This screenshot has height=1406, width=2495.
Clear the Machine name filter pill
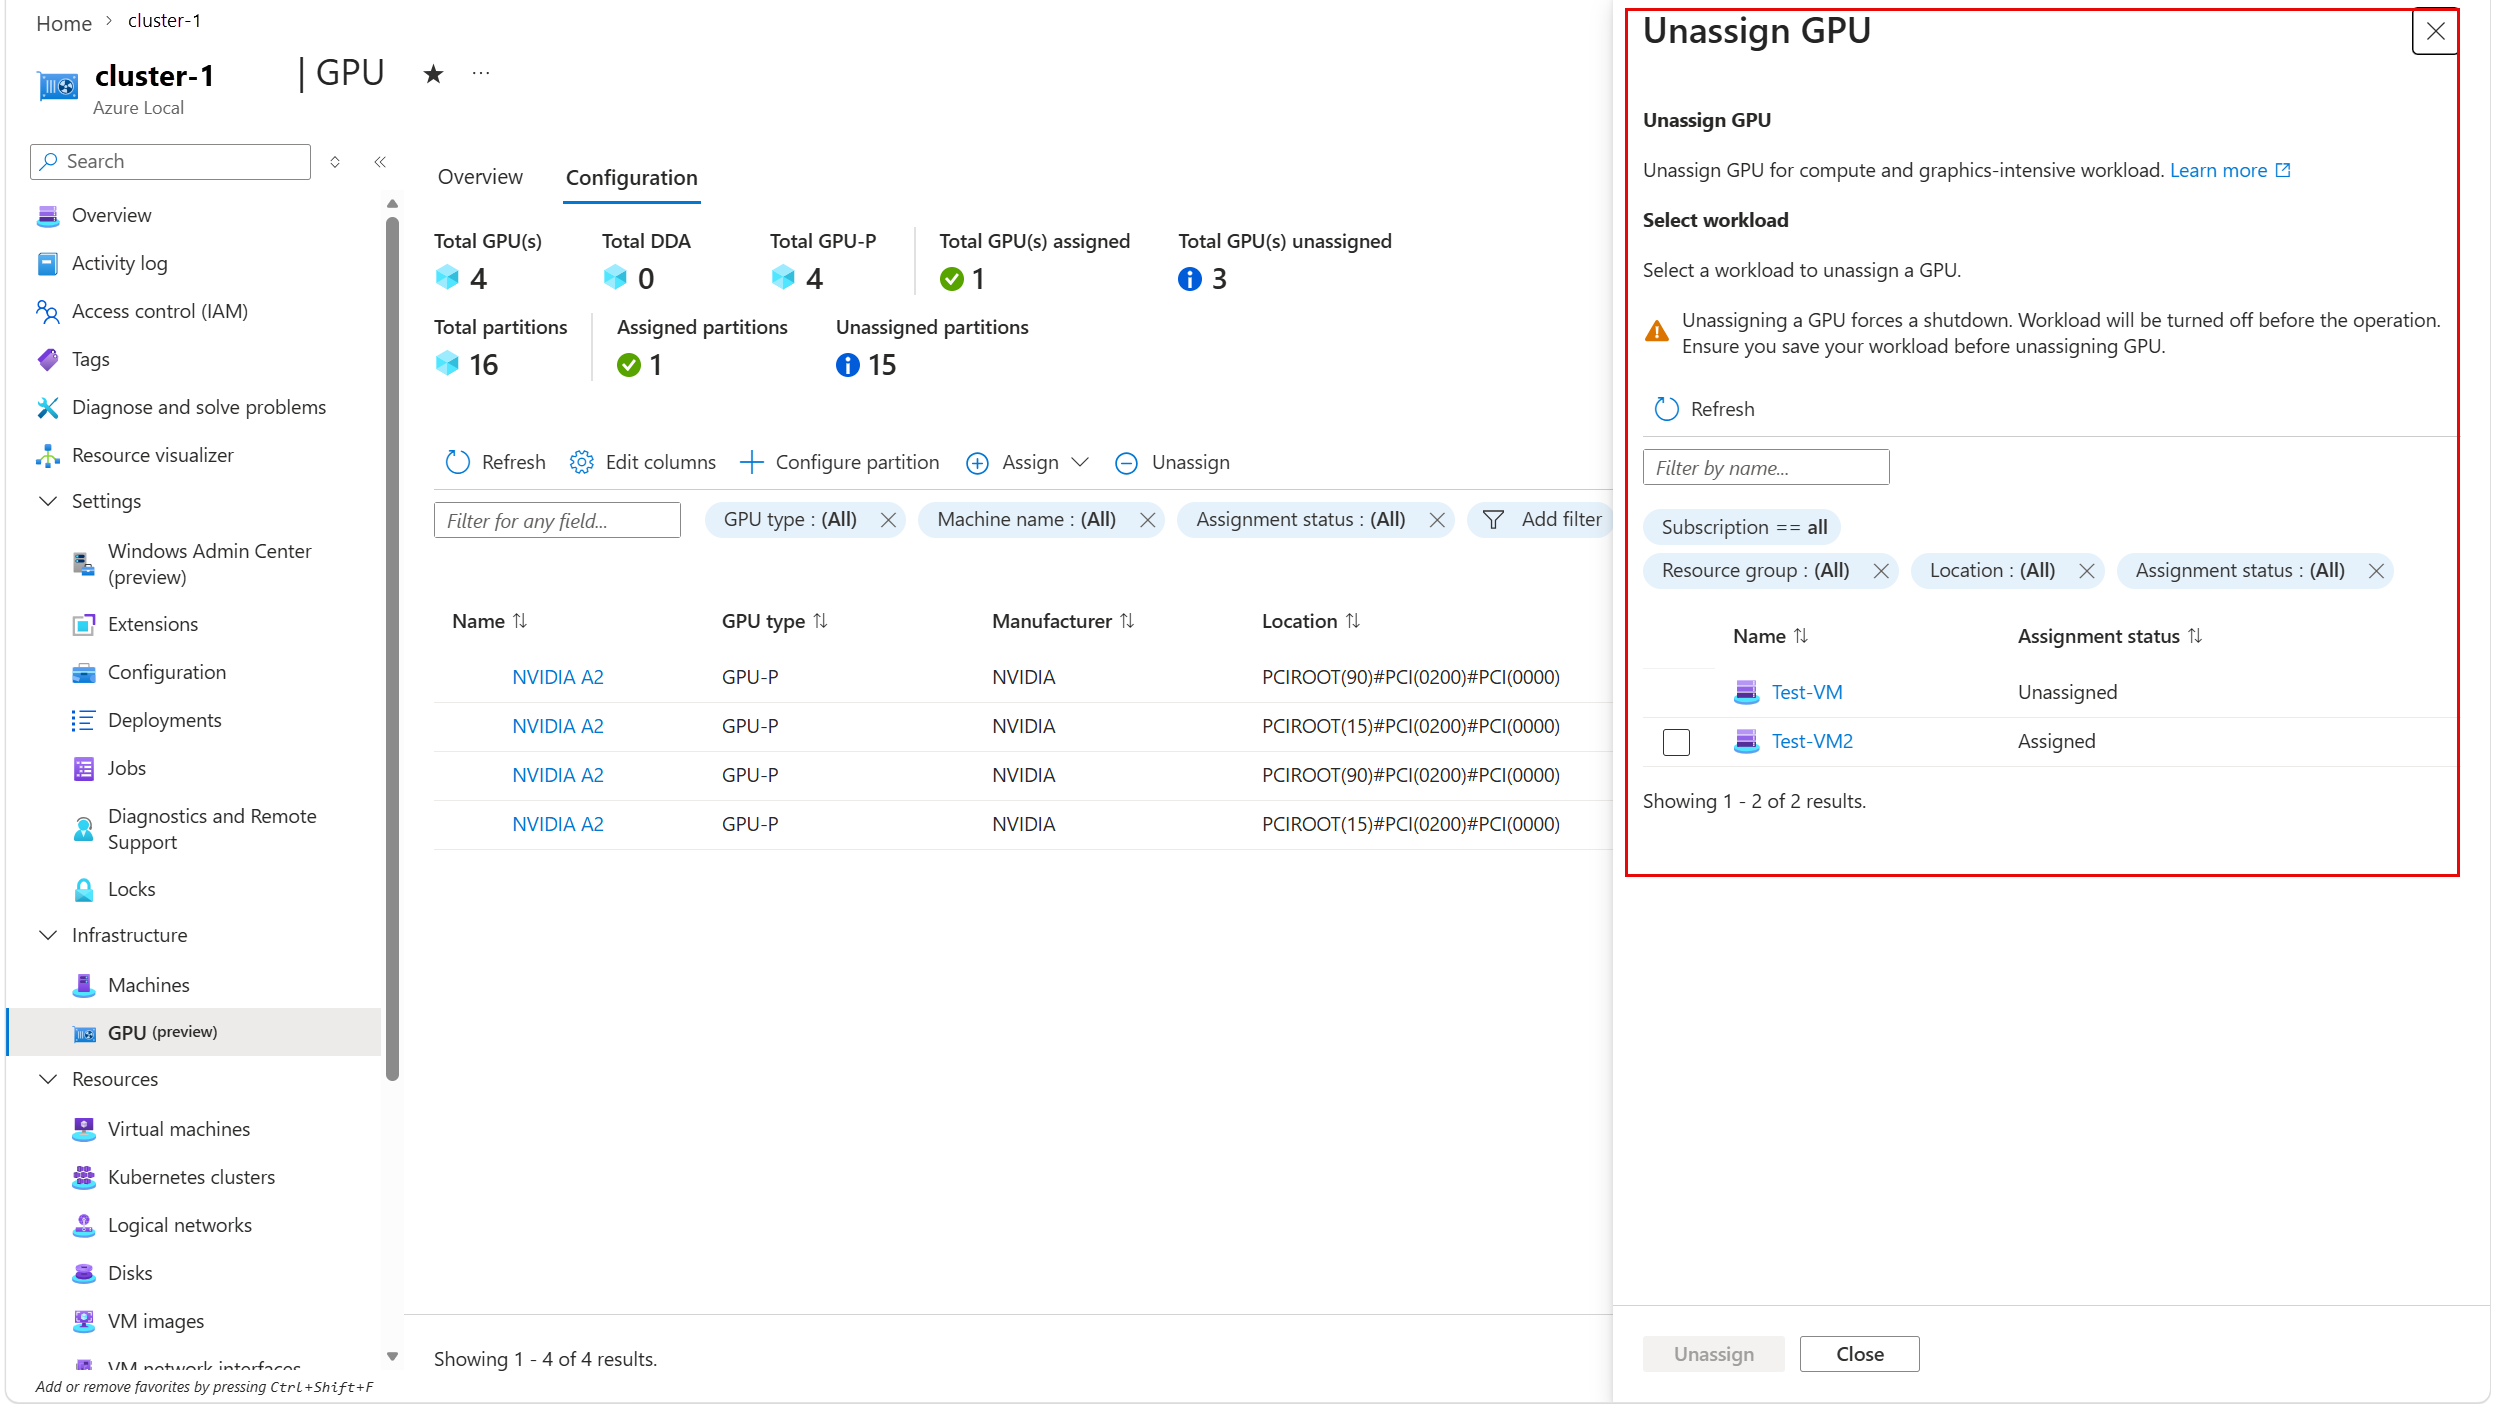pyautogui.click(x=1147, y=520)
